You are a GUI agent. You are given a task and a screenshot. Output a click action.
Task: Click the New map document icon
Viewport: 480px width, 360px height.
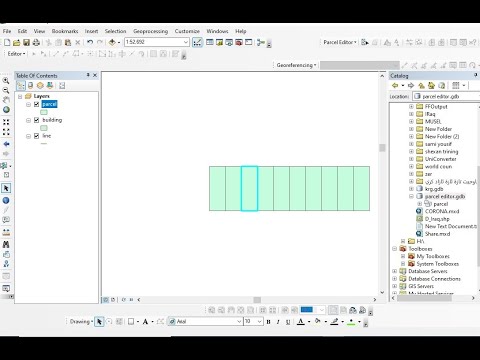pos(7,42)
